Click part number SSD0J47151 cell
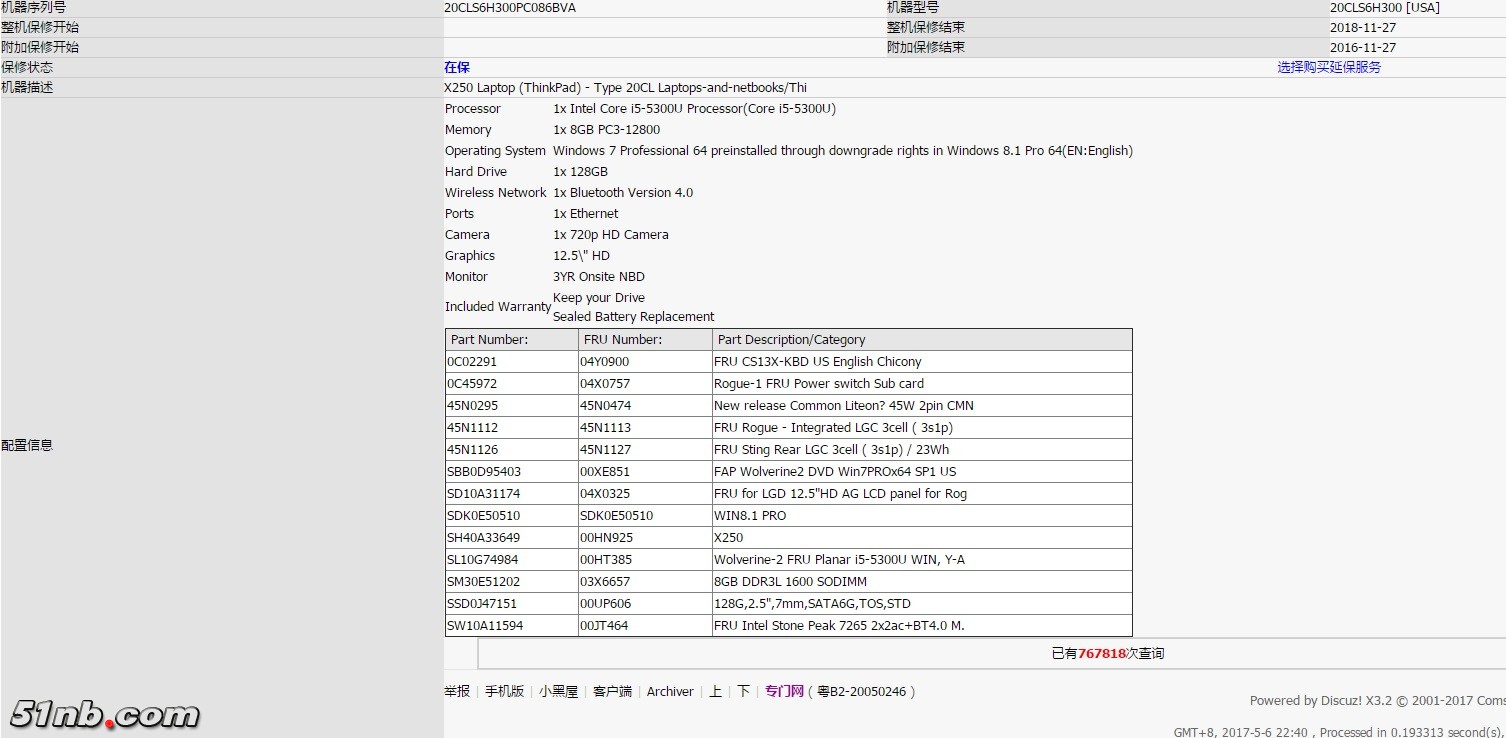This screenshot has width=1506, height=738. coord(512,604)
